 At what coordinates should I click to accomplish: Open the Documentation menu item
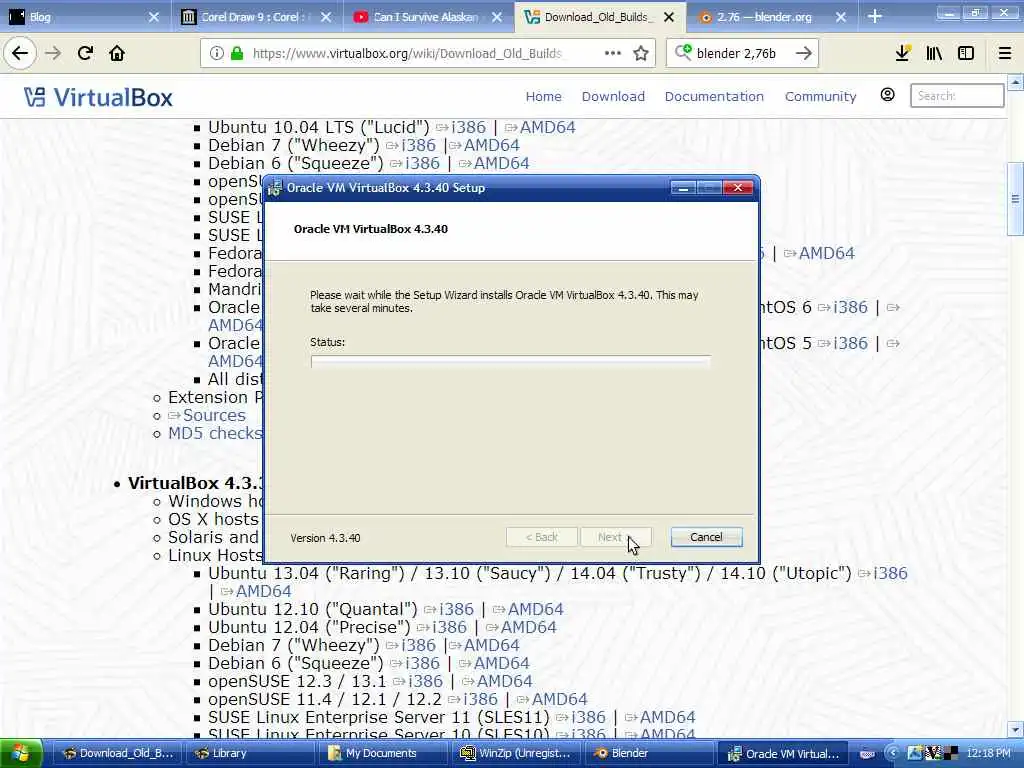(714, 97)
